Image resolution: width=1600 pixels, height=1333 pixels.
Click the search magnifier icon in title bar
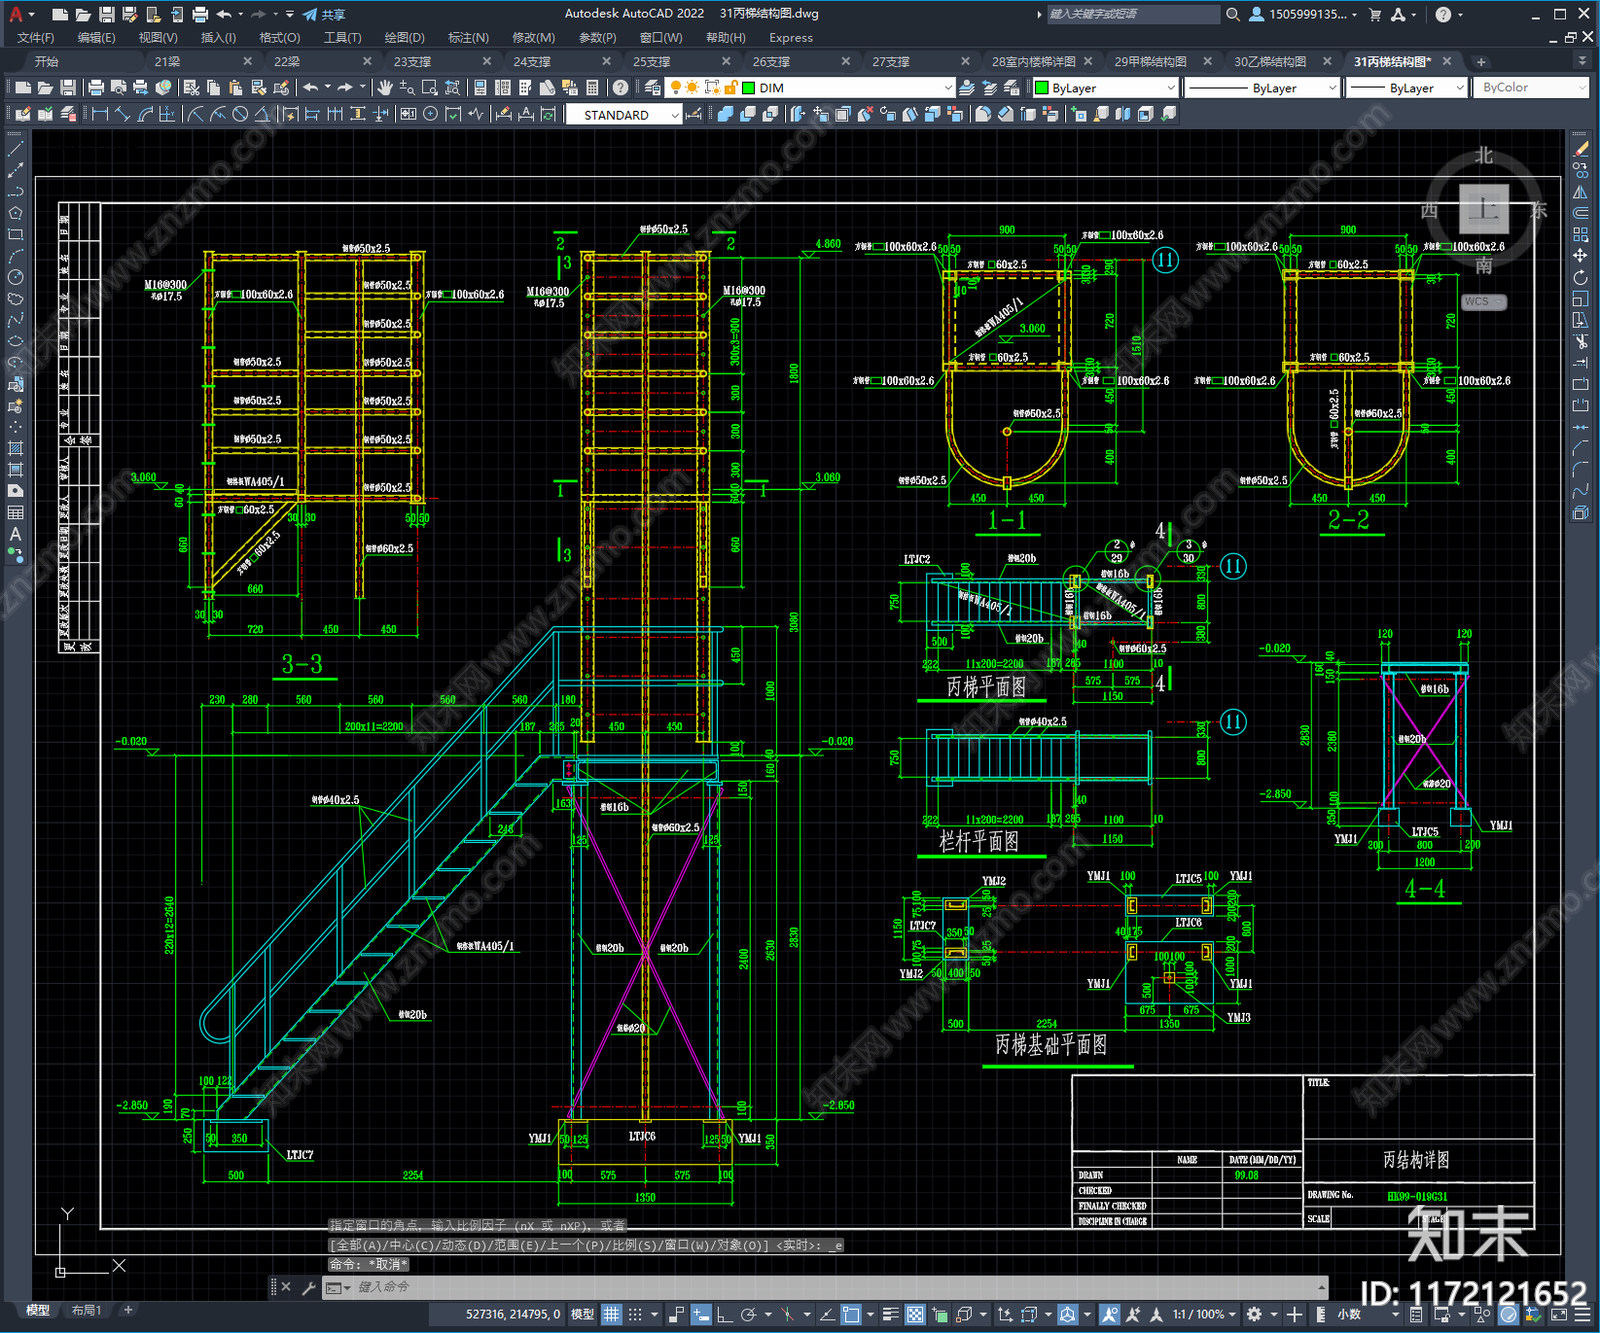[1233, 14]
